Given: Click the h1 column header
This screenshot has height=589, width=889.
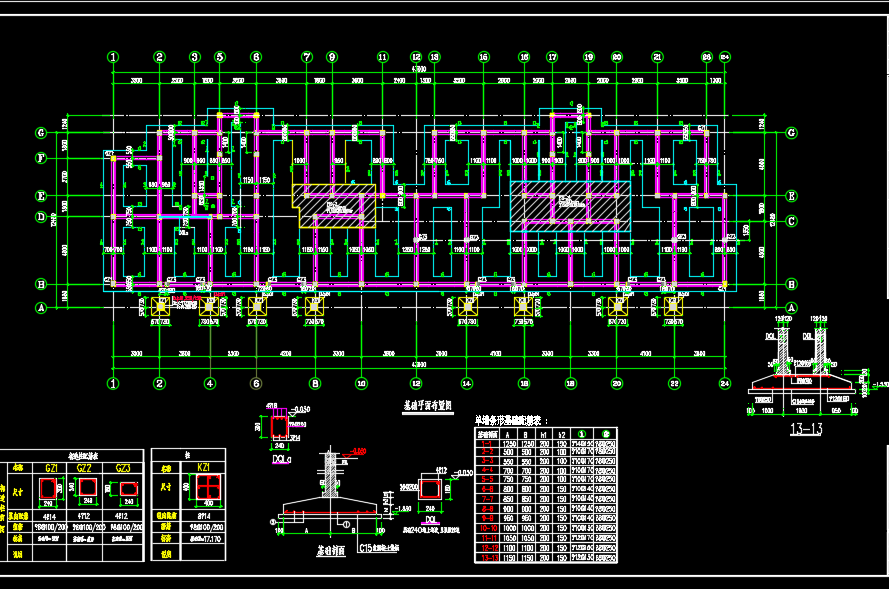Looking at the screenshot, I should pos(544,435).
